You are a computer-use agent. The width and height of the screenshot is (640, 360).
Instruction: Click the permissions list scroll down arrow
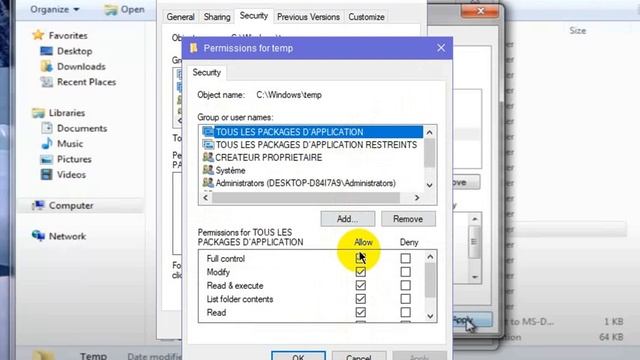point(430,316)
